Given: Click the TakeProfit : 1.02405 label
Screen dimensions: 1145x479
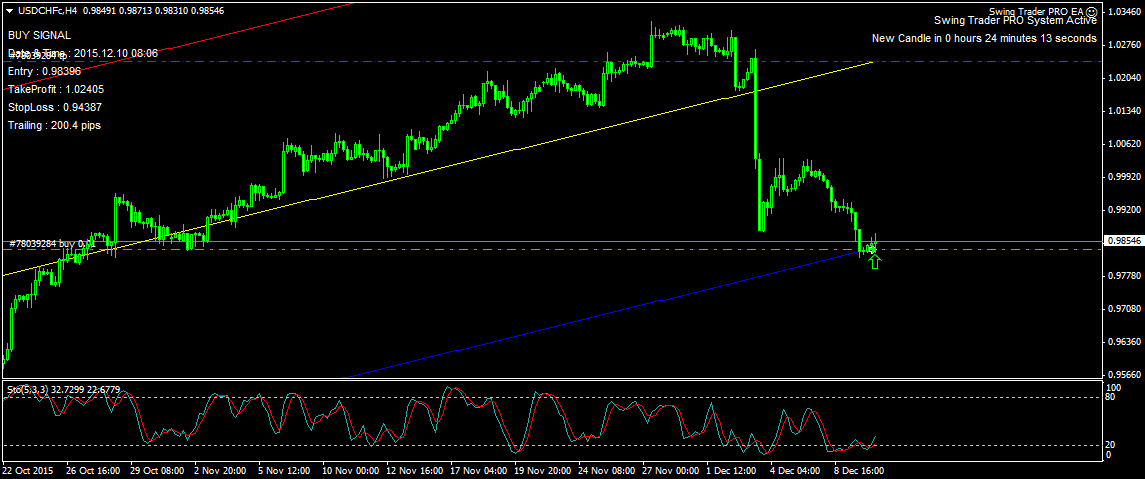Looking at the screenshot, I should pos(56,89).
